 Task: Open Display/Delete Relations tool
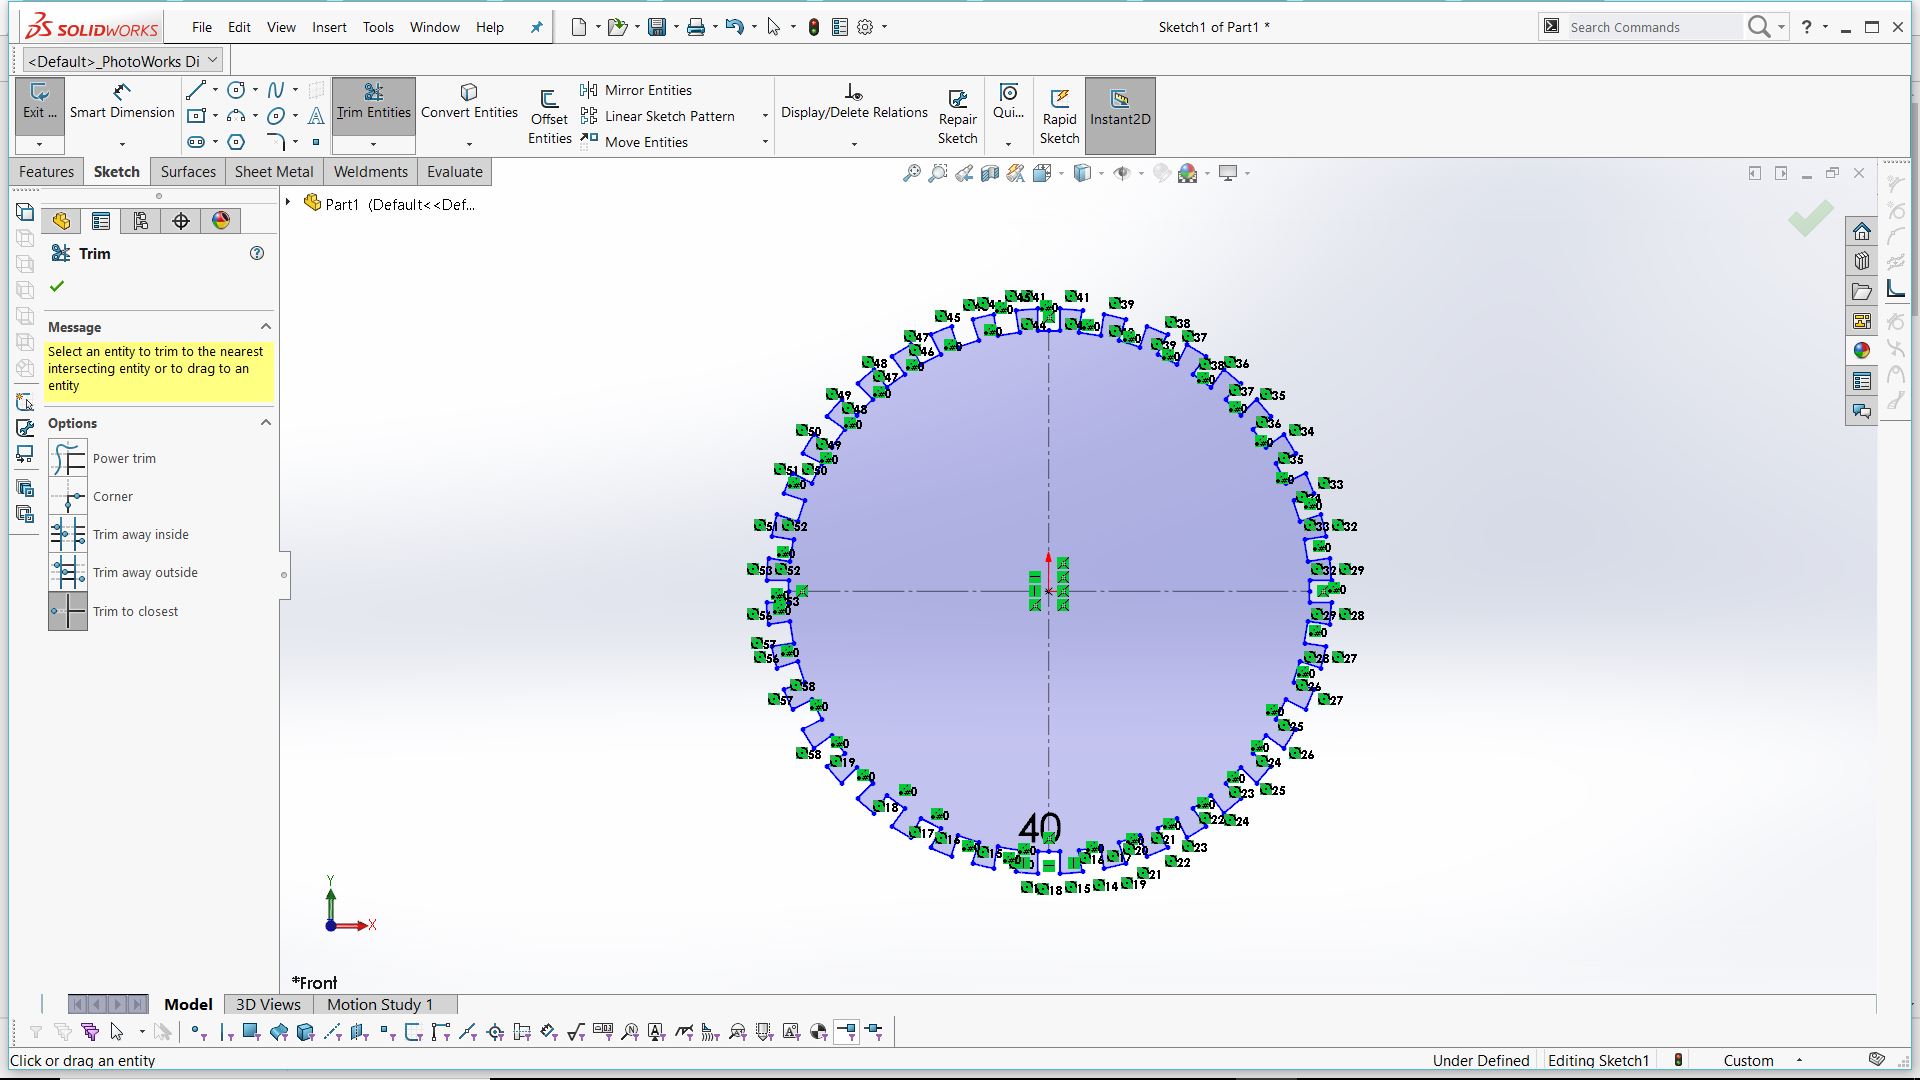[x=853, y=101]
